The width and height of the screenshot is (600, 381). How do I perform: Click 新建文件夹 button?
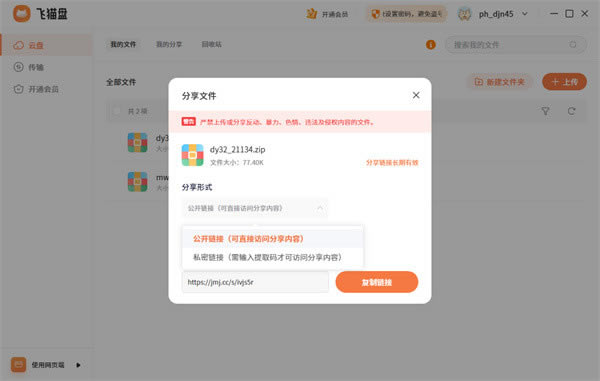coord(499,82)
